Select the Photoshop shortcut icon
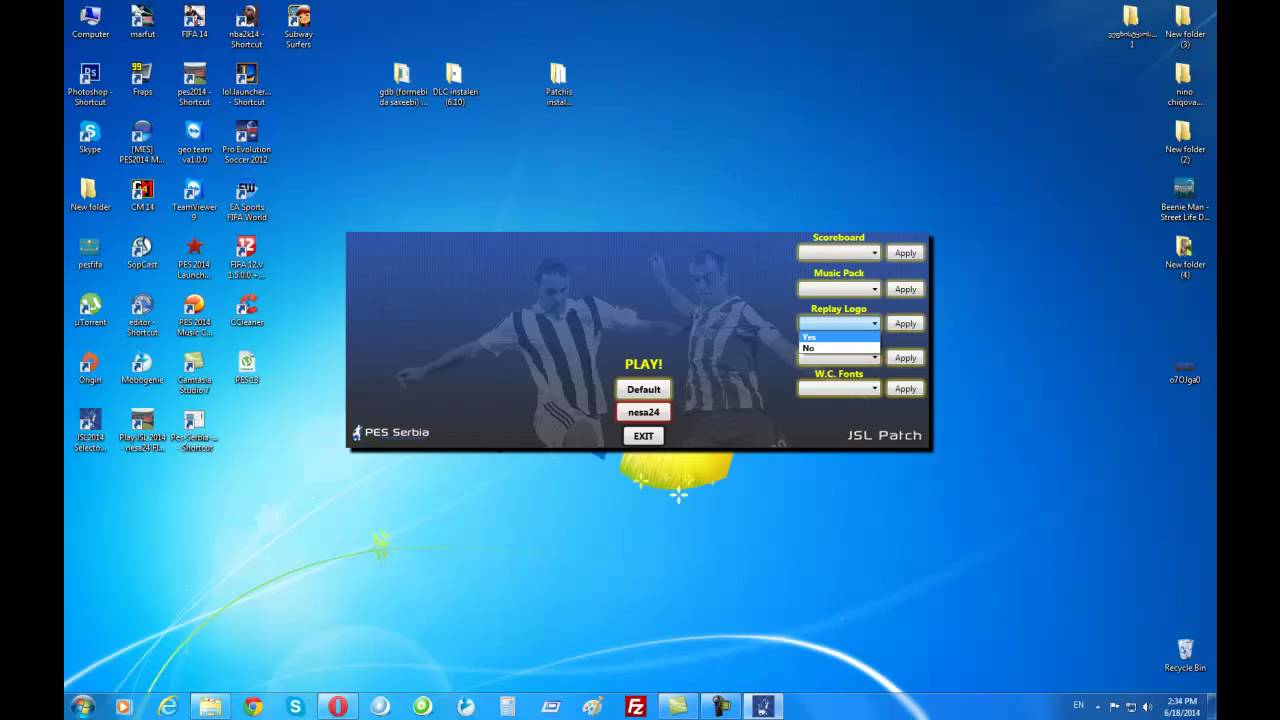 click(90, 85)
